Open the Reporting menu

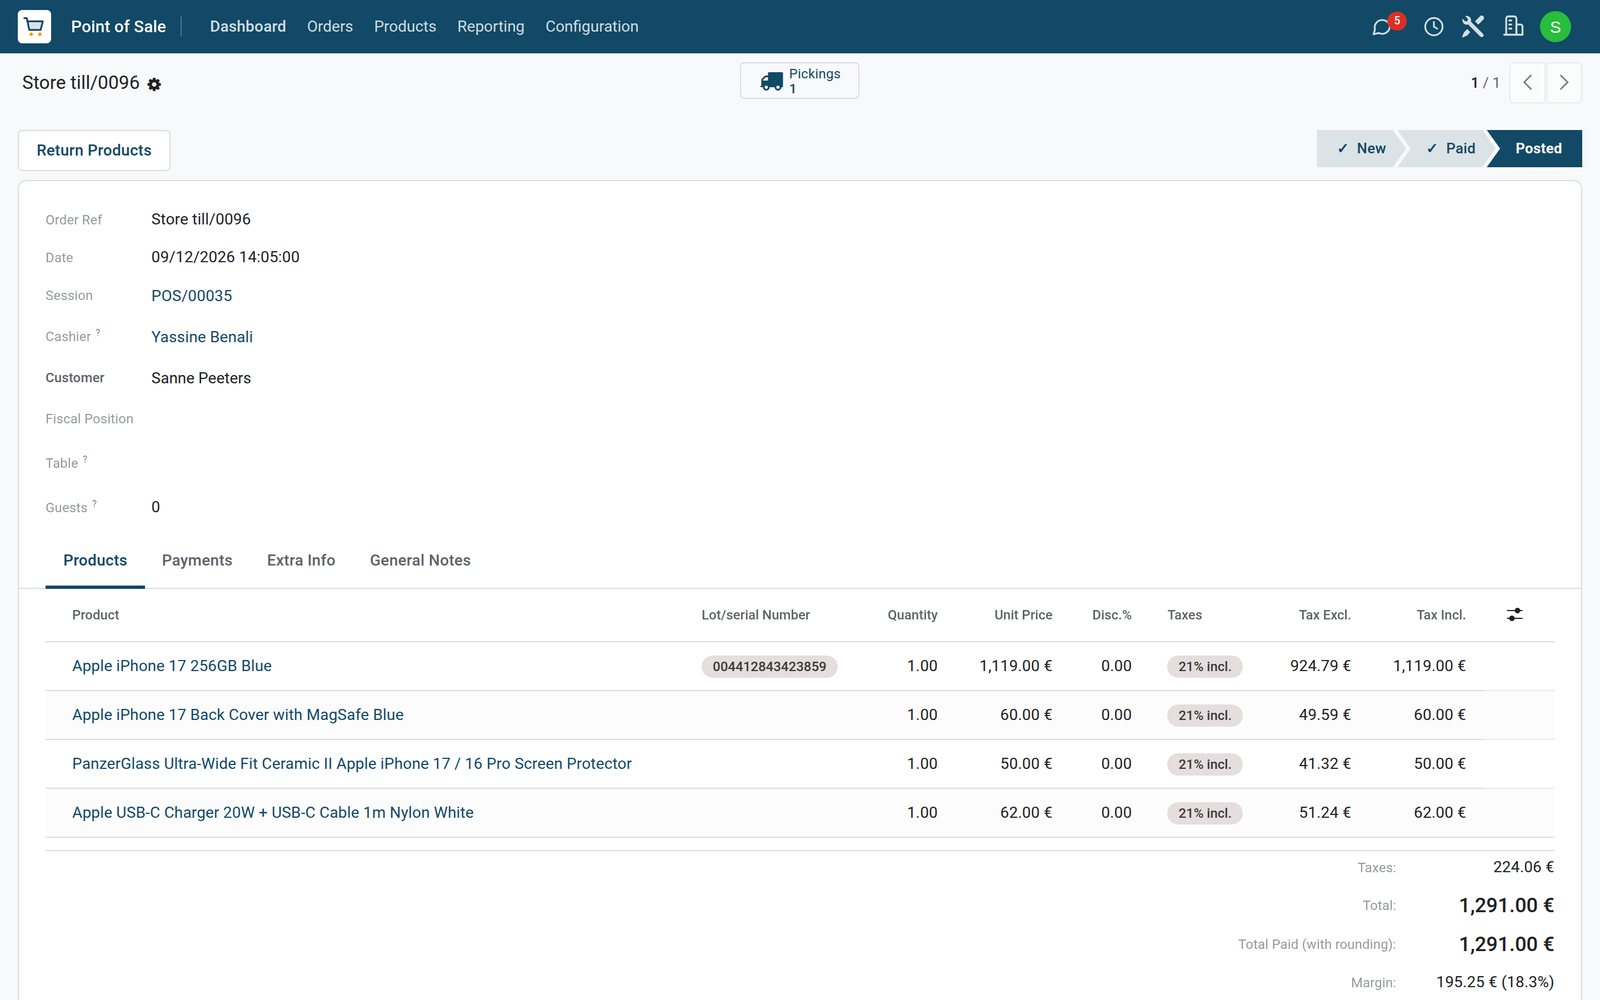tap(491, 26)
